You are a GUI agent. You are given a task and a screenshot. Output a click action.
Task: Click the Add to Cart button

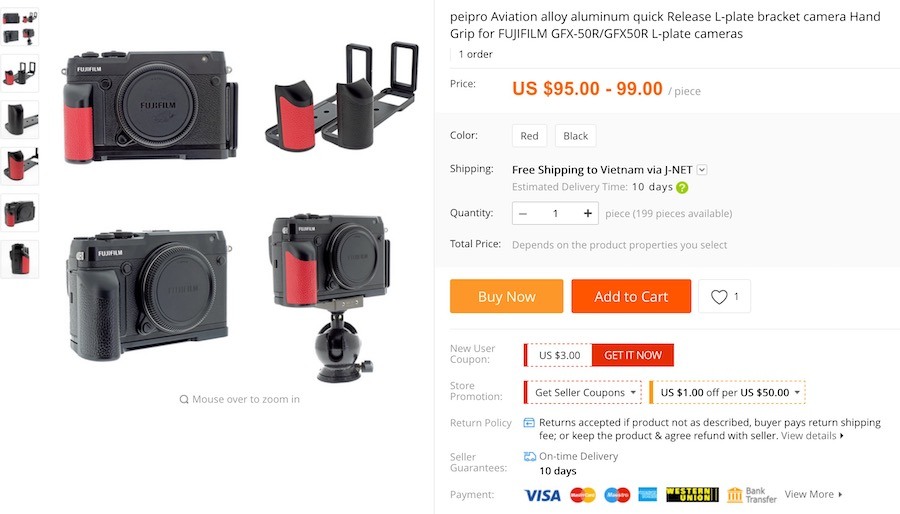(631, 296)
